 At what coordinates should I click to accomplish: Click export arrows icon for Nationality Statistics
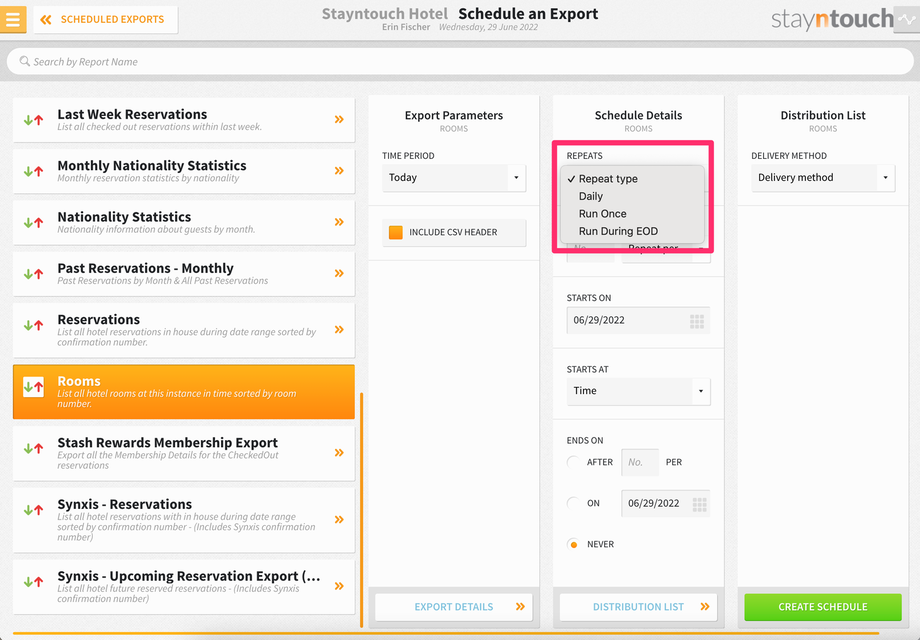[33, 223]
